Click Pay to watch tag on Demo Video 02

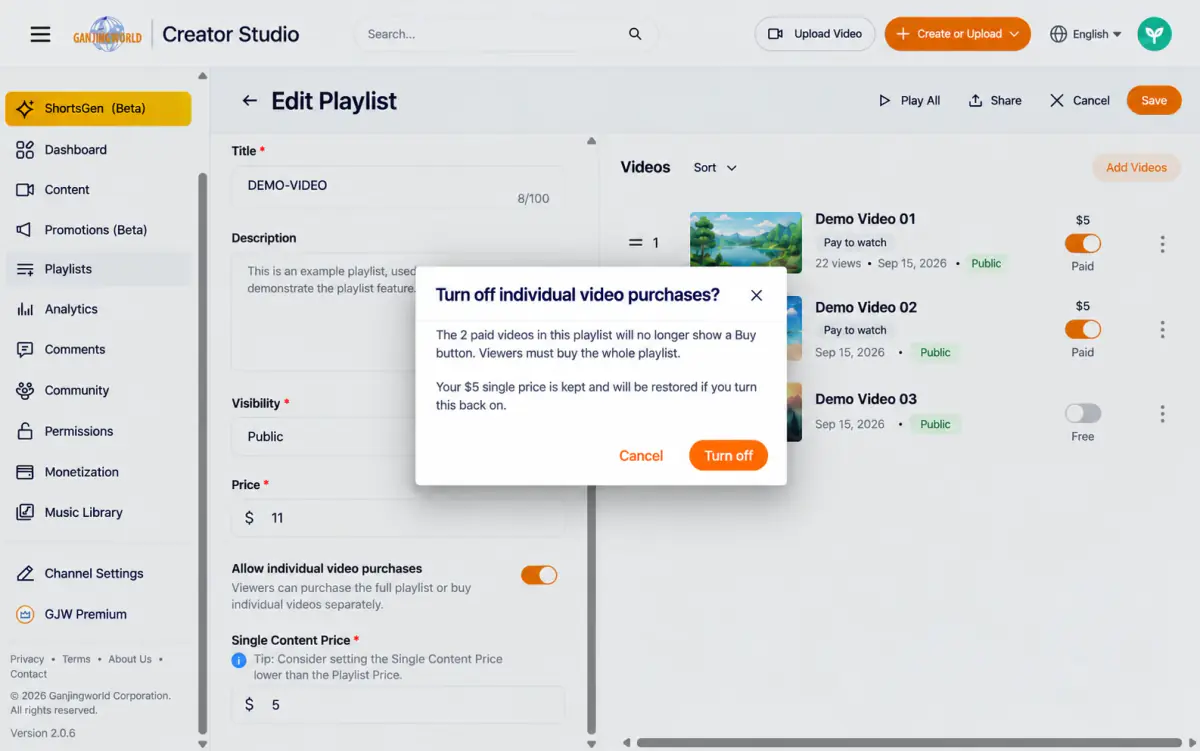pos(855,330)
